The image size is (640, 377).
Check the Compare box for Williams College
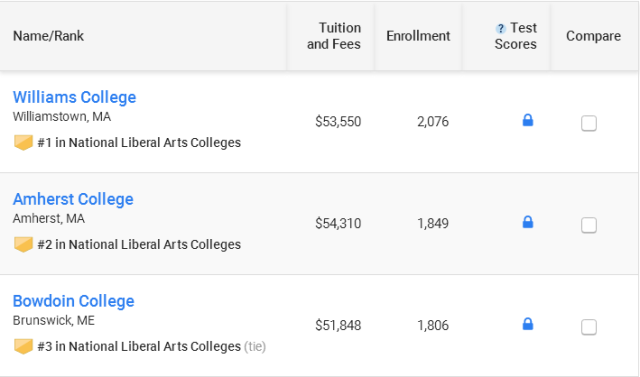tap(589, 123)
